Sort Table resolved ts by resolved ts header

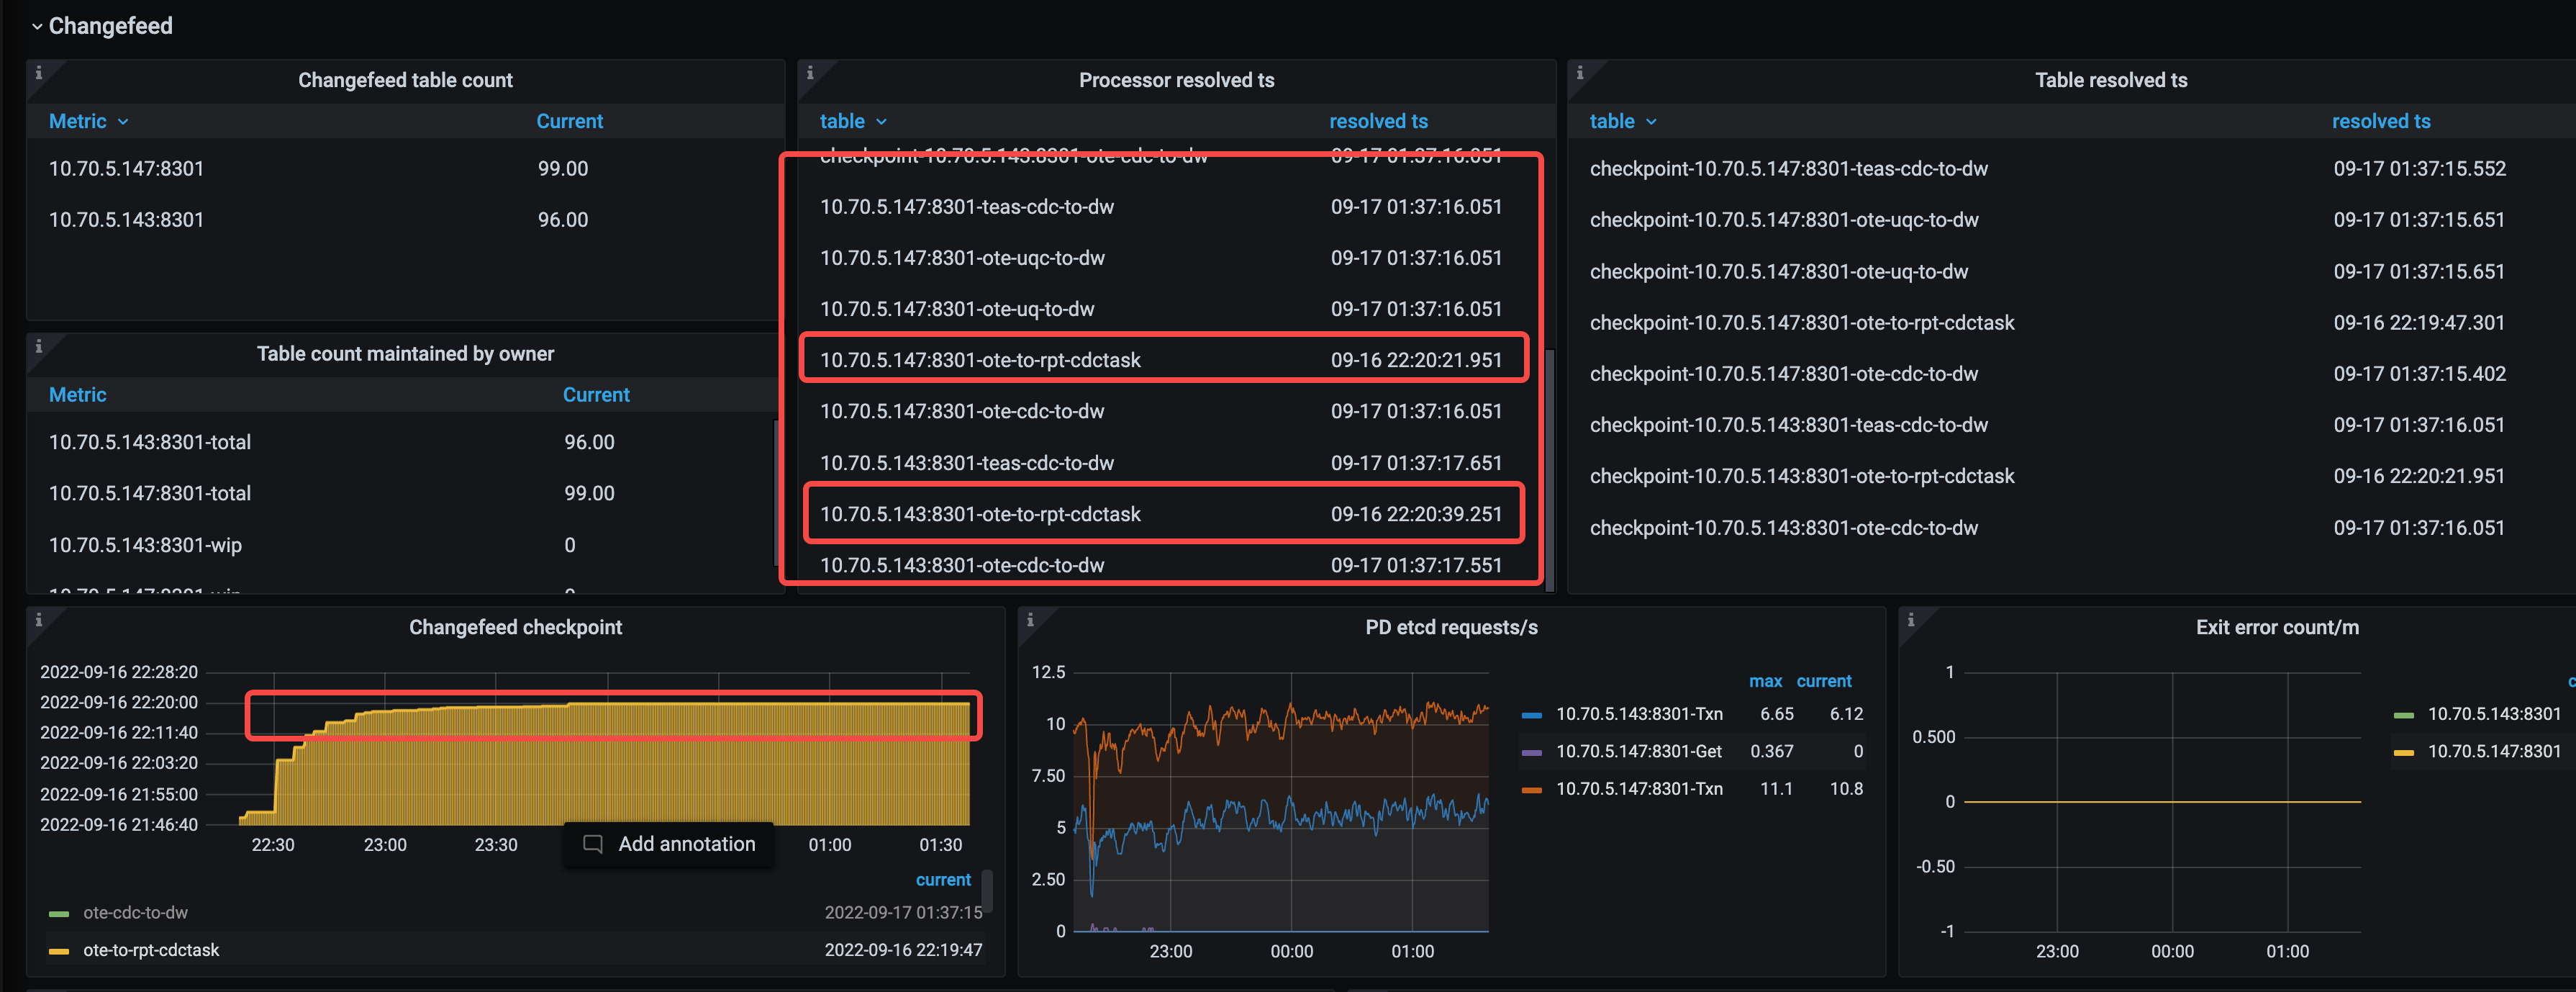tap(2381, 121)
